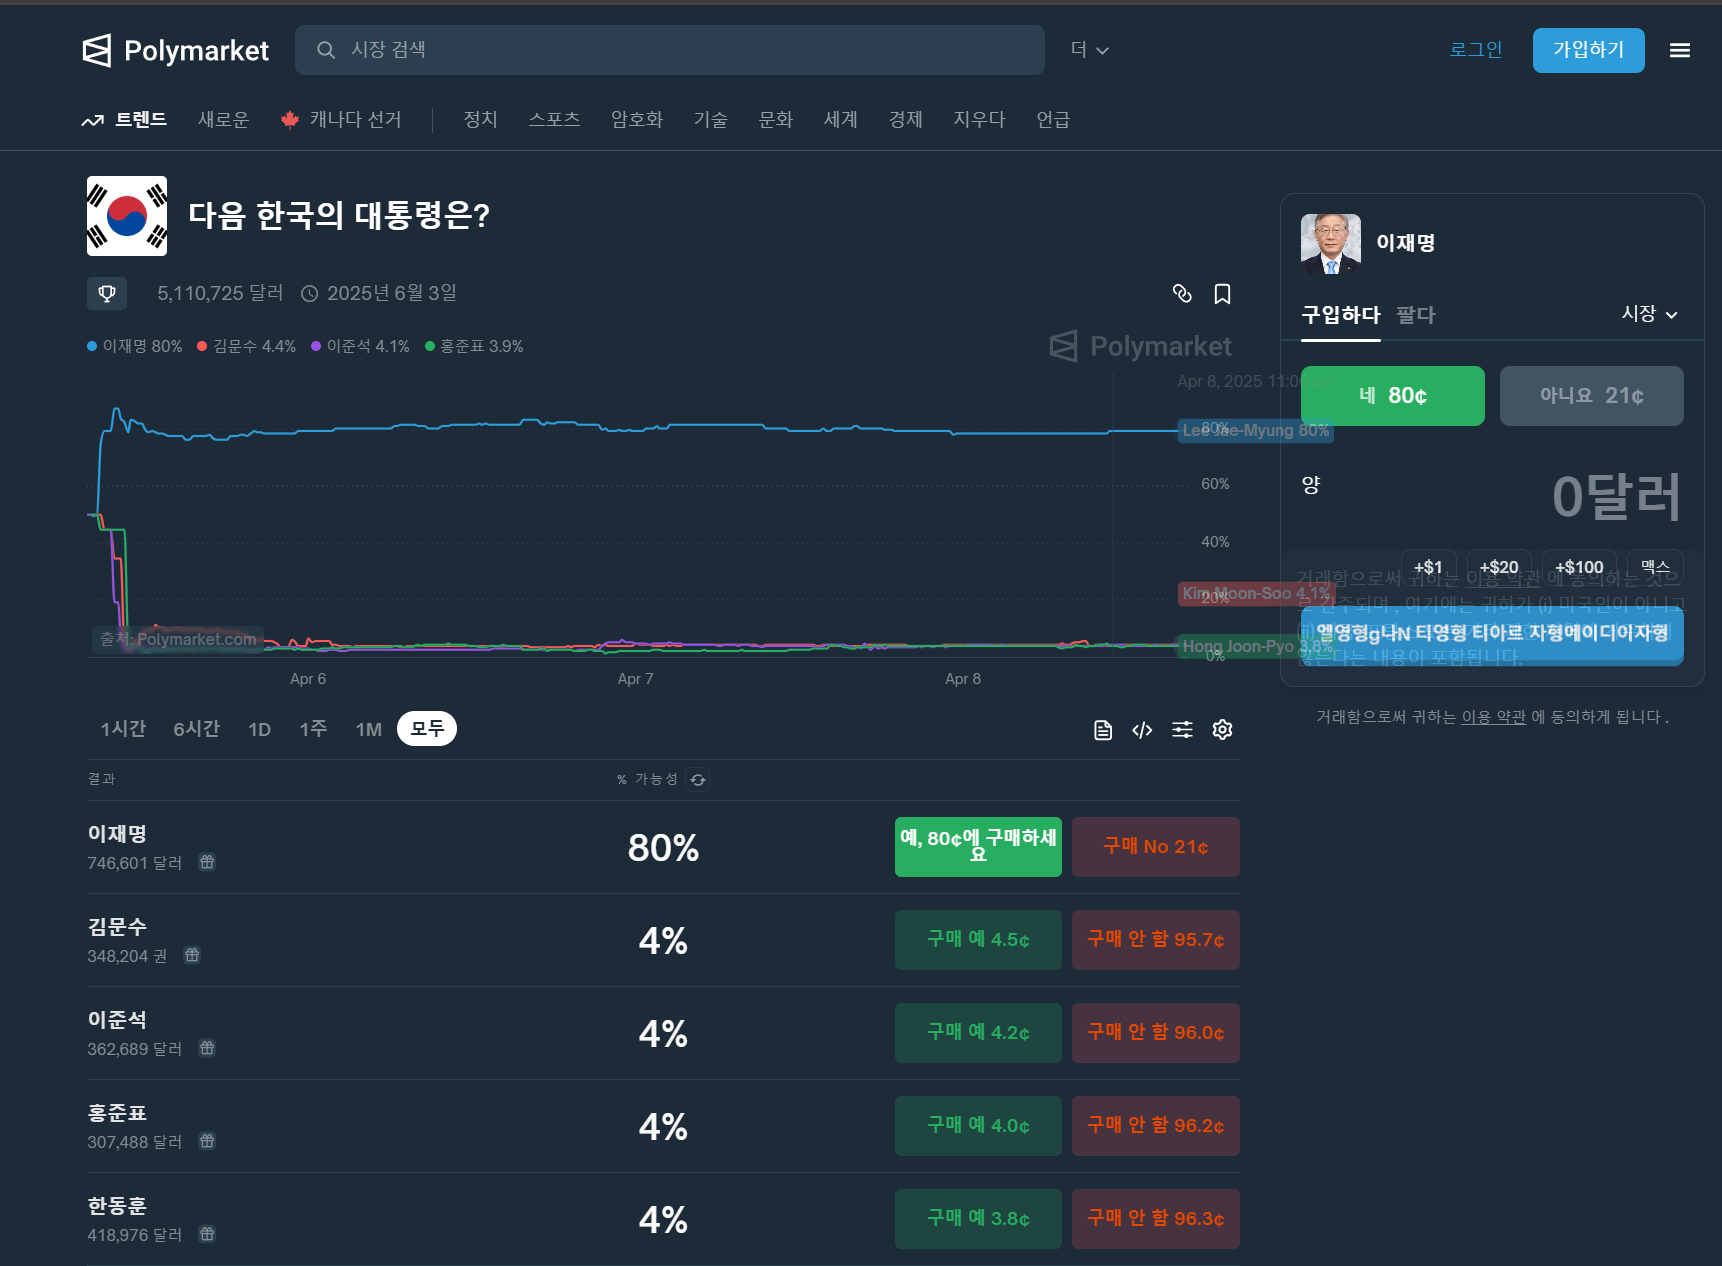The width and height of the screenshot is (1722, 1266).
Task: Expand the 더 dropdown in header
Action: (1089, 50)
